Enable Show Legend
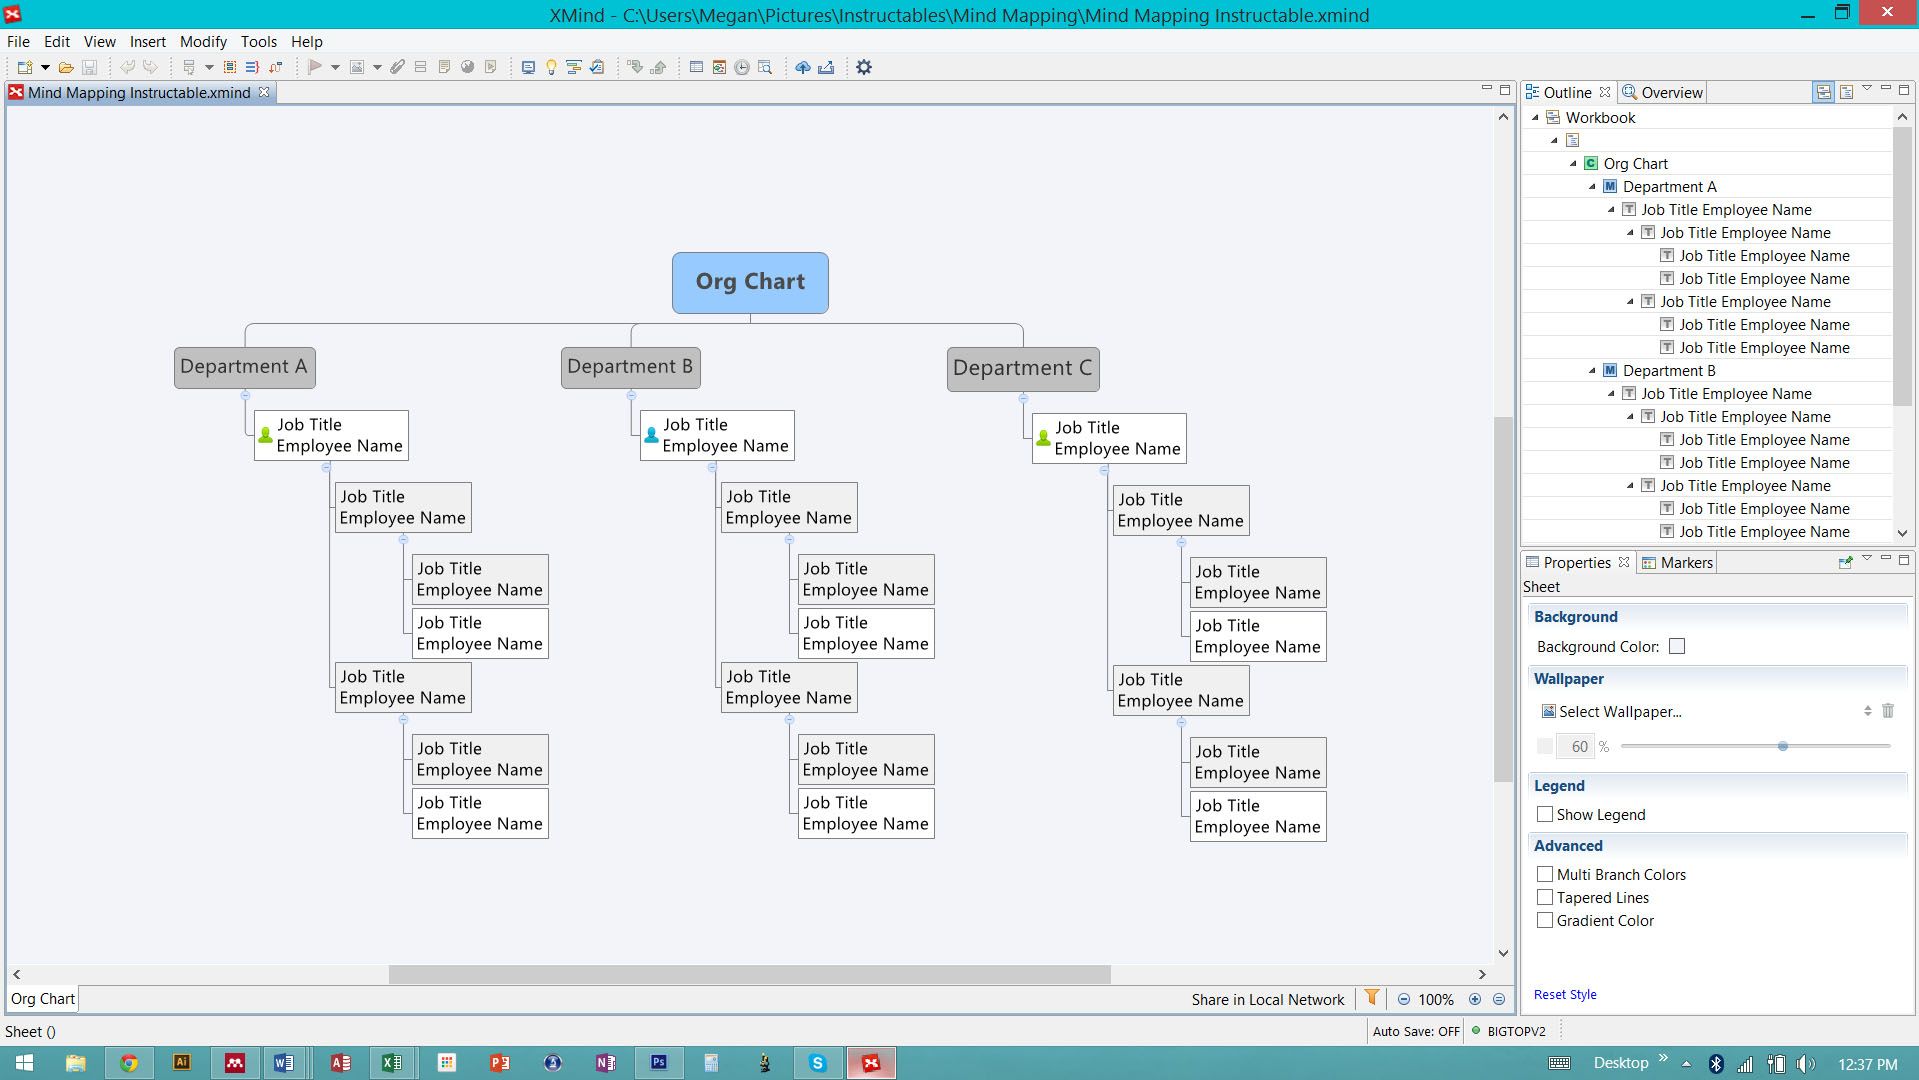 coord(1544,814)
